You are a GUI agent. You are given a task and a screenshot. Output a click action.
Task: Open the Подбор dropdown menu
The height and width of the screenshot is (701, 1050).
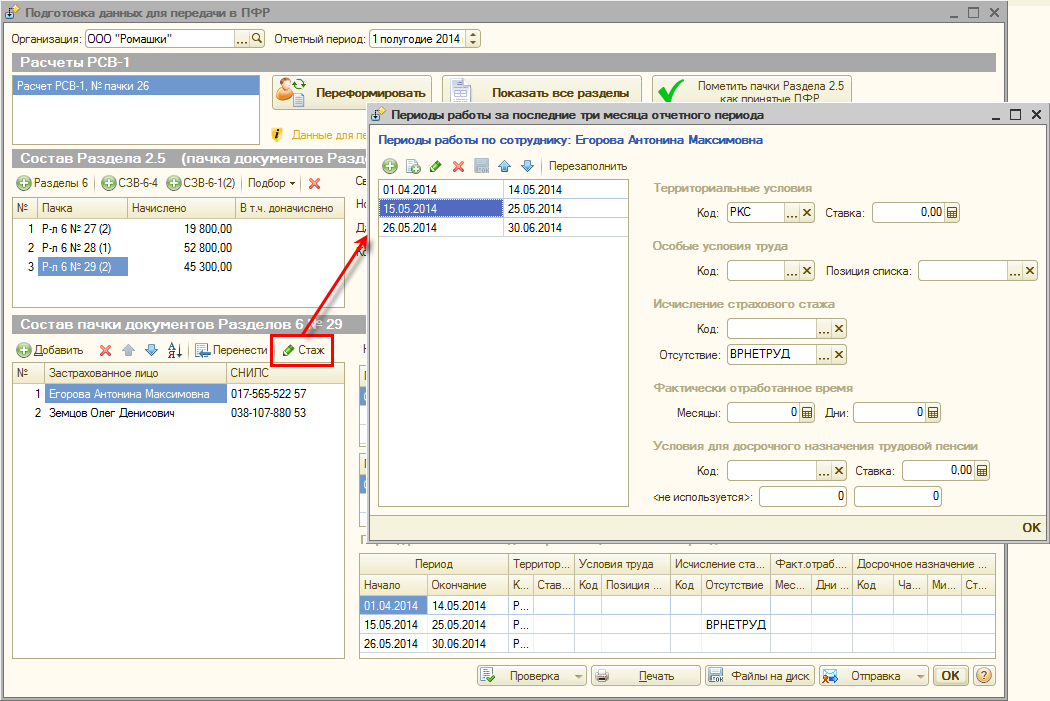coord(272,183)
